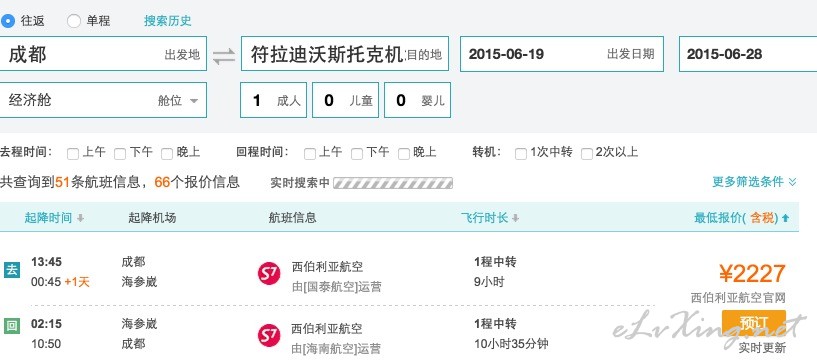The image size is (817, 362).
Task: Click the S7 airline logo on return flight
Action: (269, 336)
